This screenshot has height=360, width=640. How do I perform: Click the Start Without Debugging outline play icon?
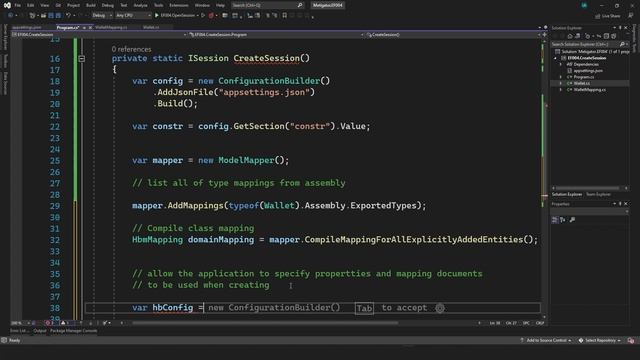click(203, 16)
